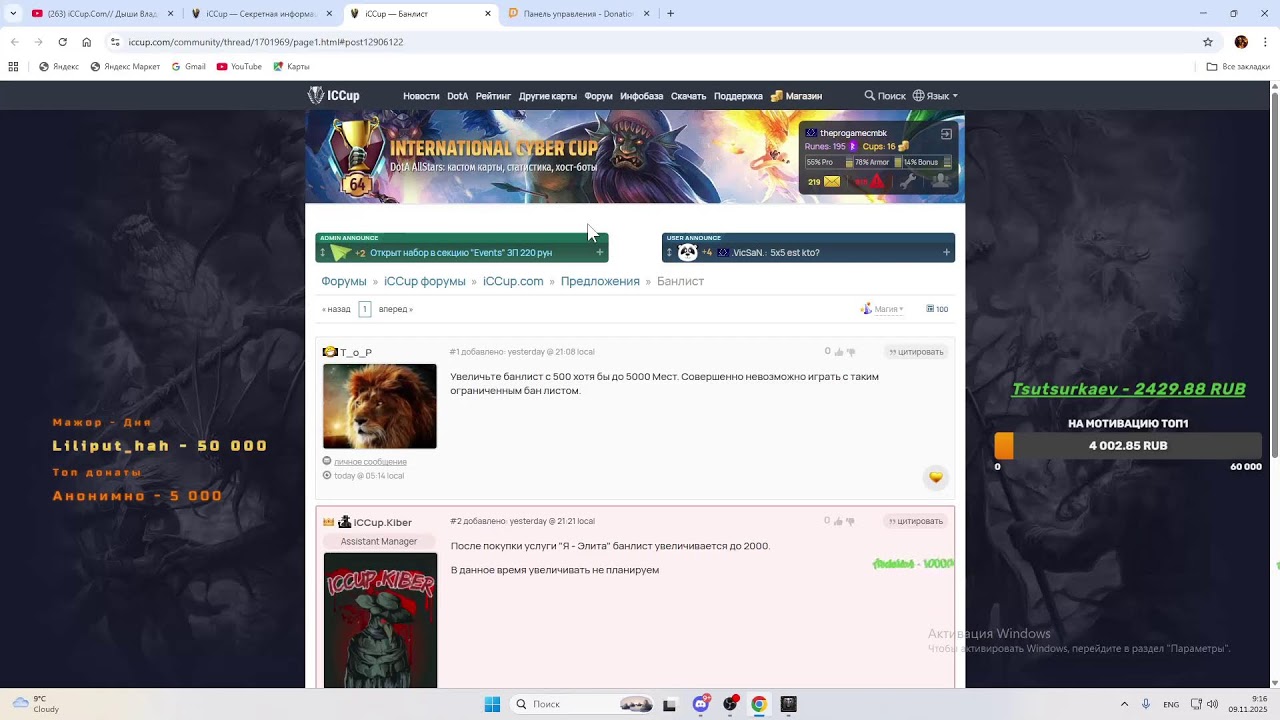Click the личное сообщение link

click(370, 462)
